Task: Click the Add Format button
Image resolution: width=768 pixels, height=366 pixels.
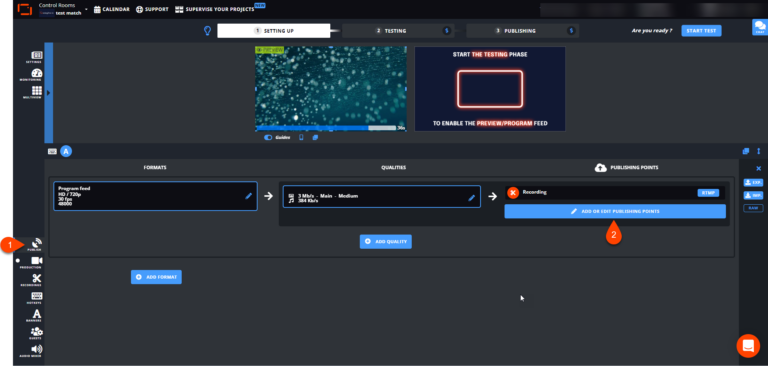Action: (x=156, y=277)
